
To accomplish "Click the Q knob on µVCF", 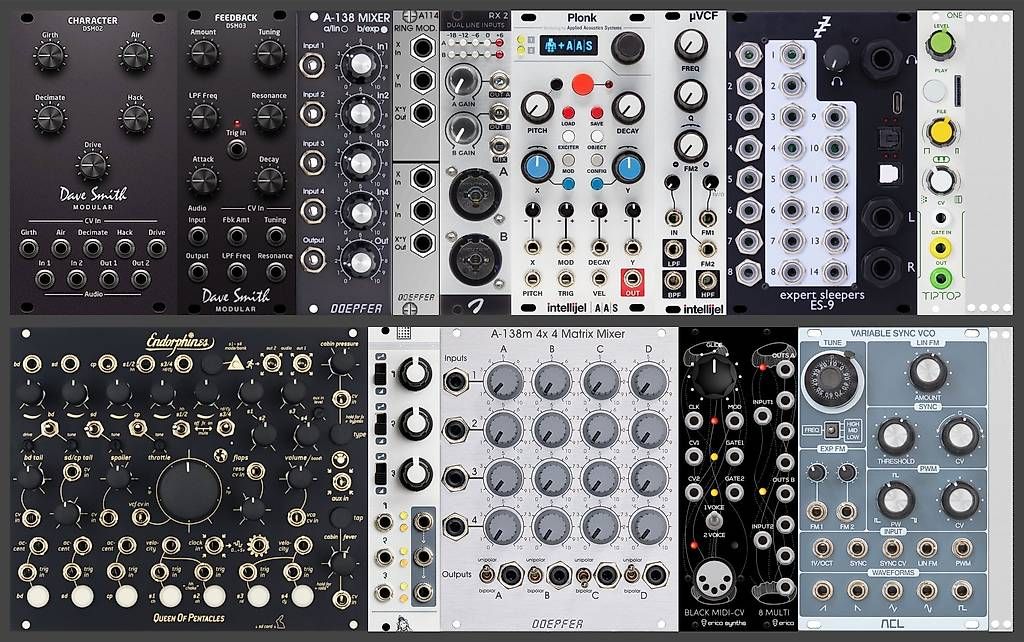I will [690, 95].
